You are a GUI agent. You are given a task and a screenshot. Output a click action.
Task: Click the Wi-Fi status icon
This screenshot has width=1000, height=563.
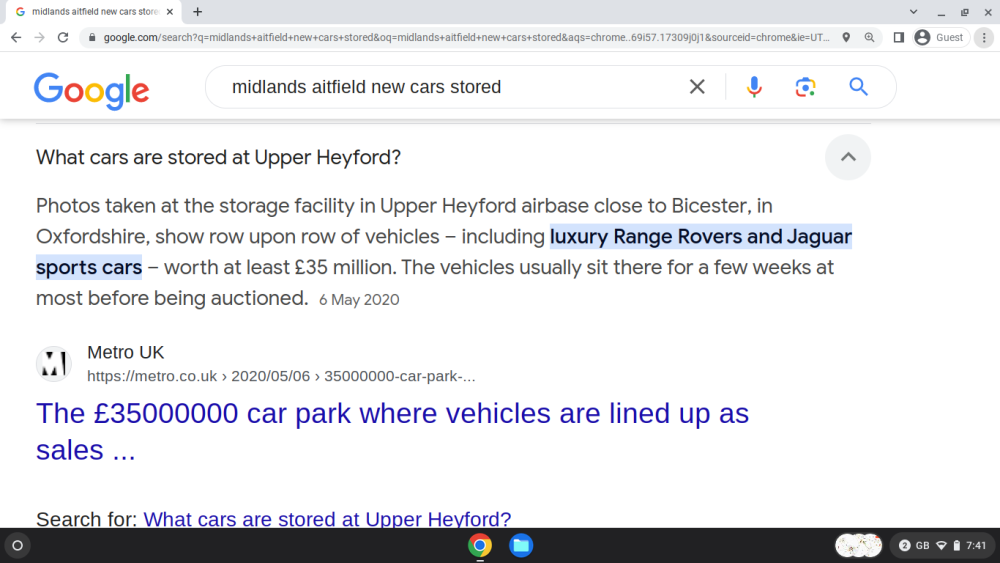(941, 545)
